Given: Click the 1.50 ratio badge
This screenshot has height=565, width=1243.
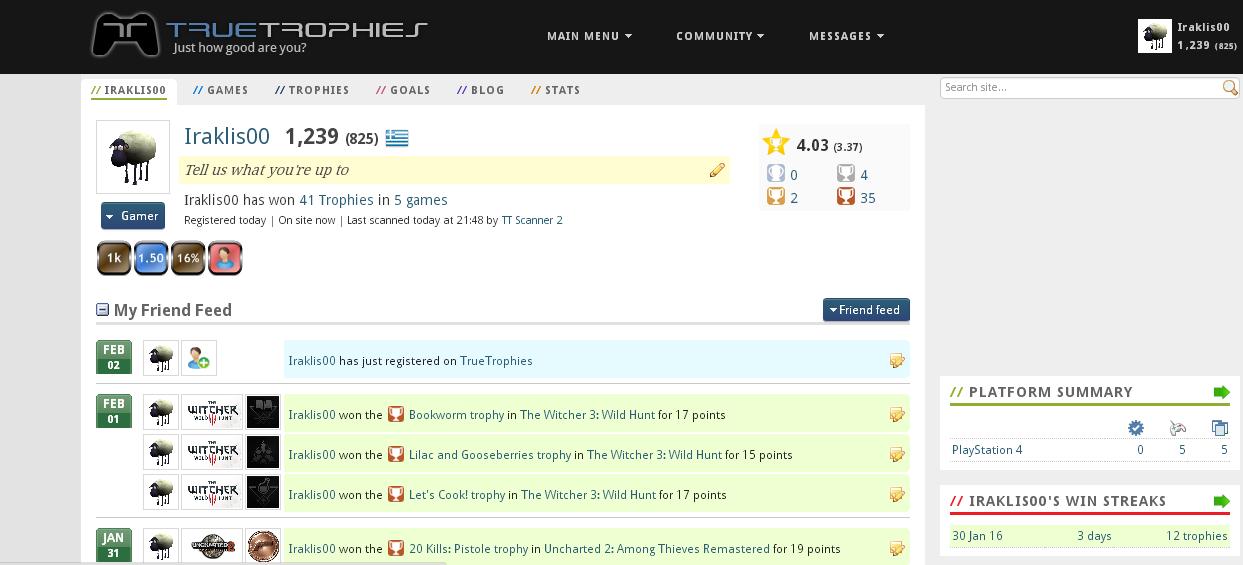Looking at the screenshot, I should [x=151, y=258].
